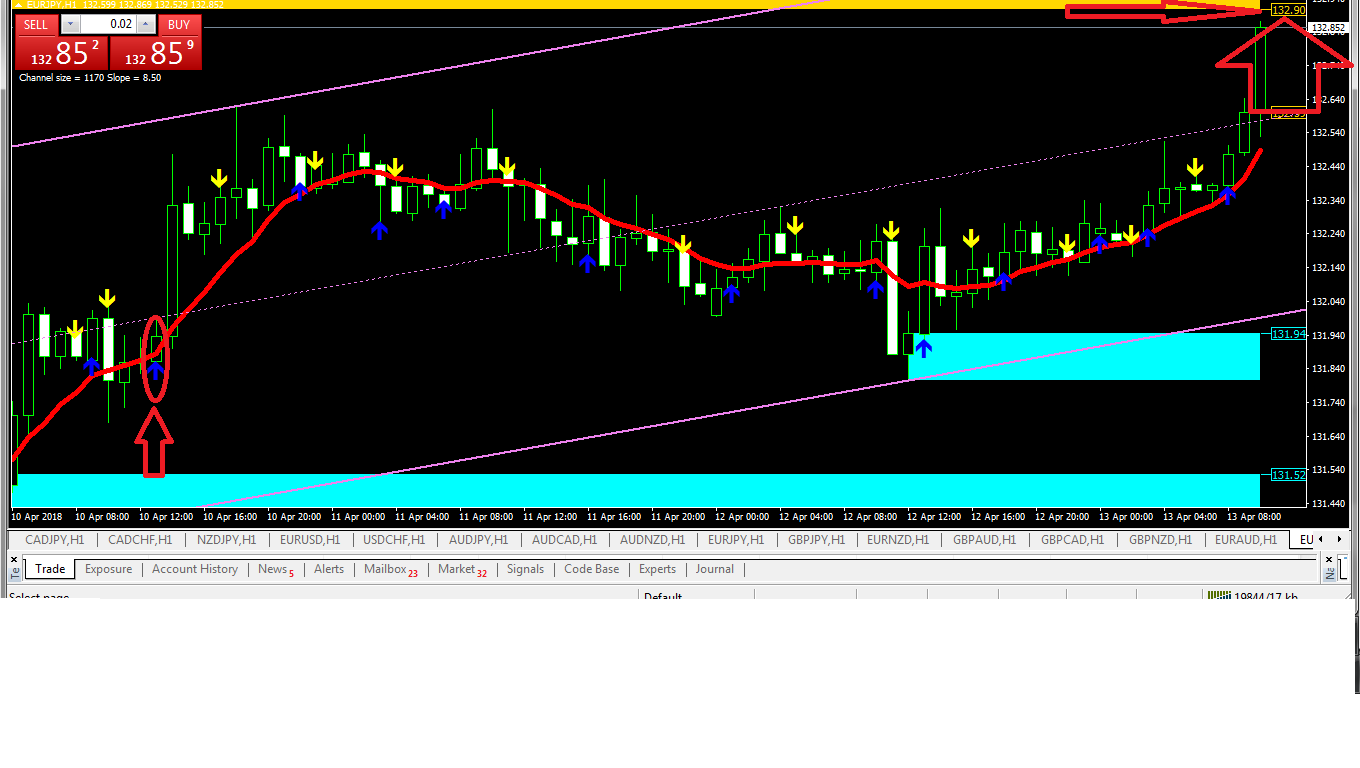The image size is (1360, 768).
Task: Click the SELL button in one-click panel
Action: [x=36, y=24]
